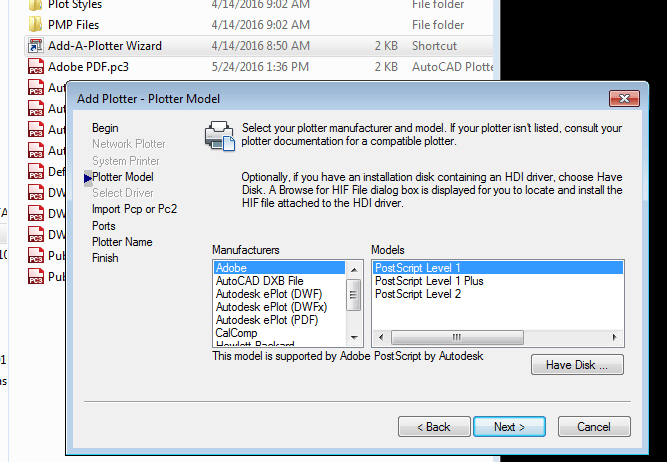Screen dimensions: 667x462
Task: Select the last PC3 icon starting with 'Pub'
Action: [36, 277]
